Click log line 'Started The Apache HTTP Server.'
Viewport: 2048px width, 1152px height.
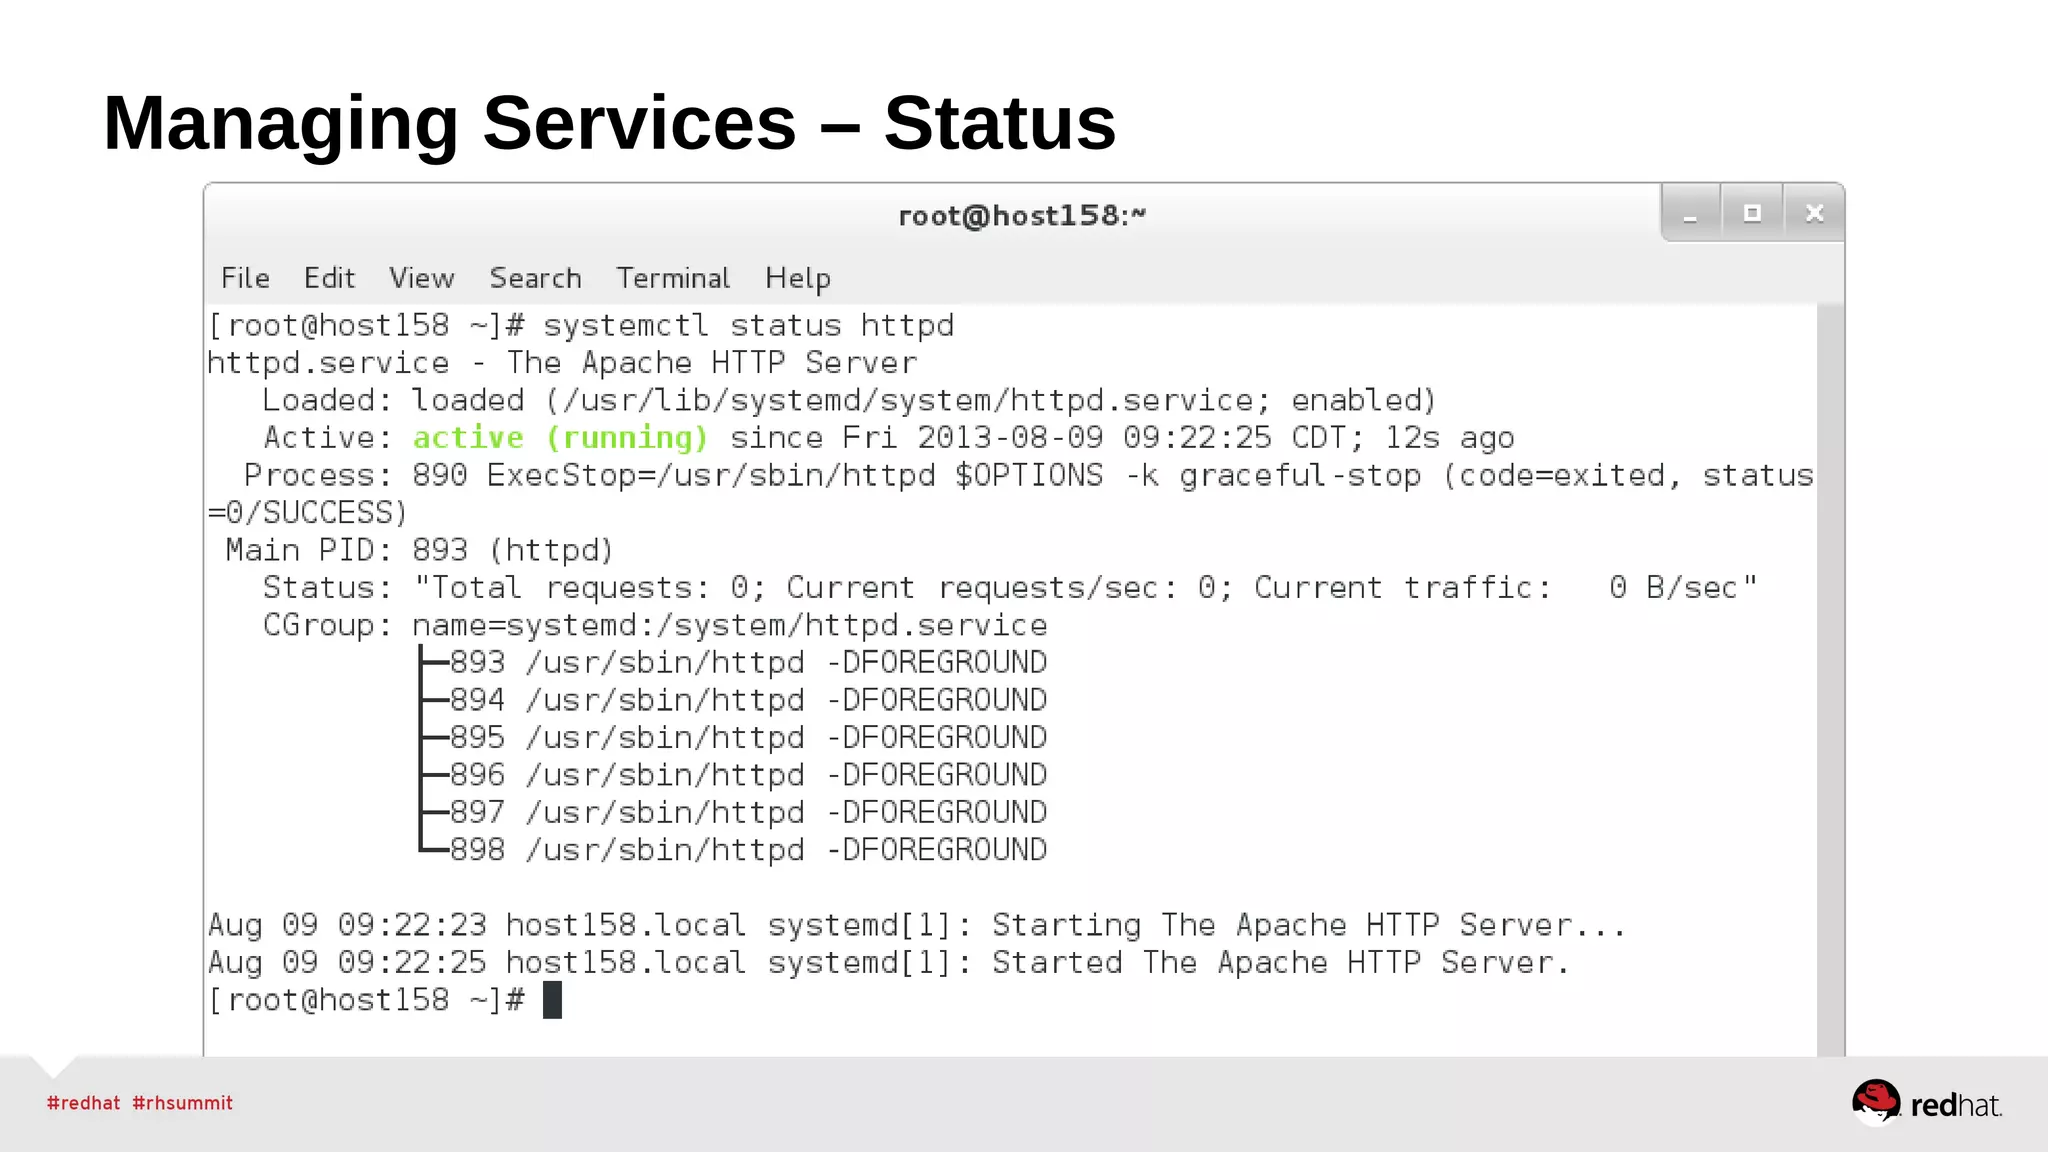(x=889, y=963)
